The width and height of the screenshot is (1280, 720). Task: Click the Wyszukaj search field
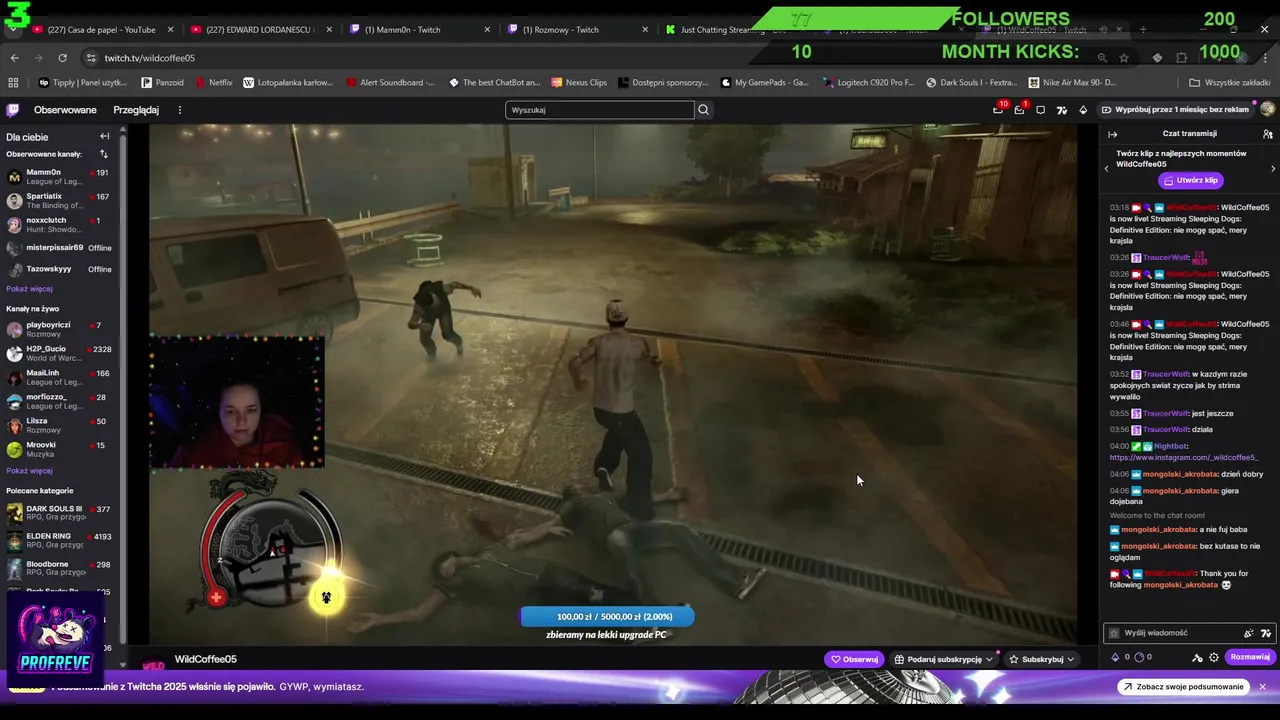[x=599, y=110]
